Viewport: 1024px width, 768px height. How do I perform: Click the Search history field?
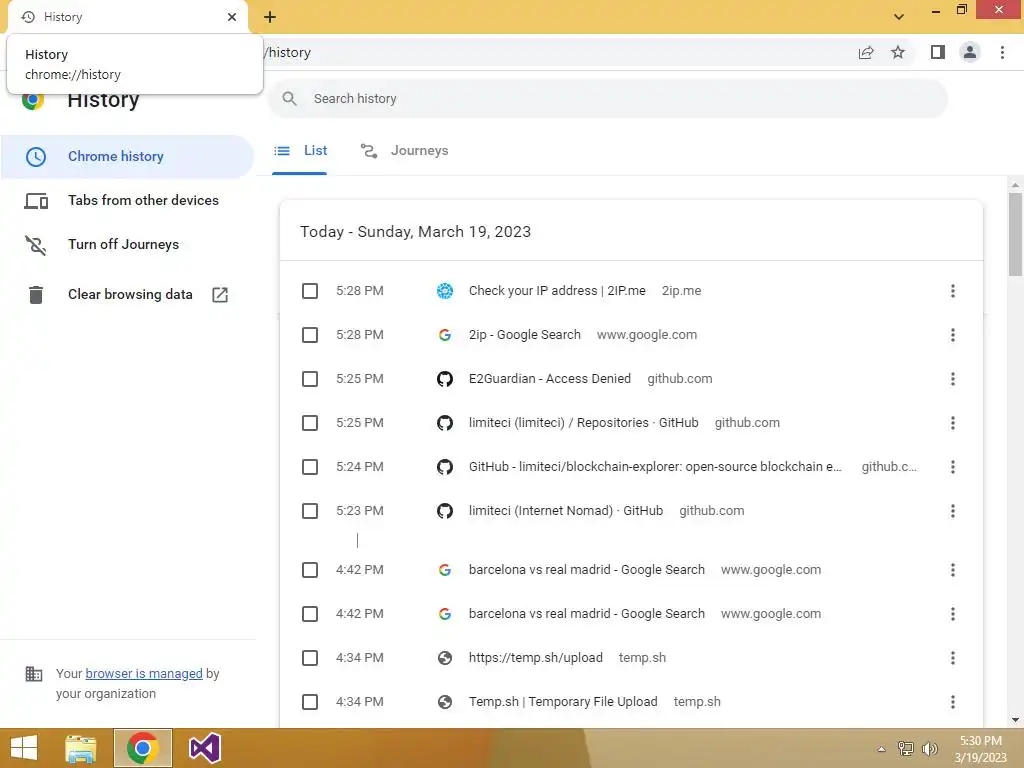tap(607, 99)
